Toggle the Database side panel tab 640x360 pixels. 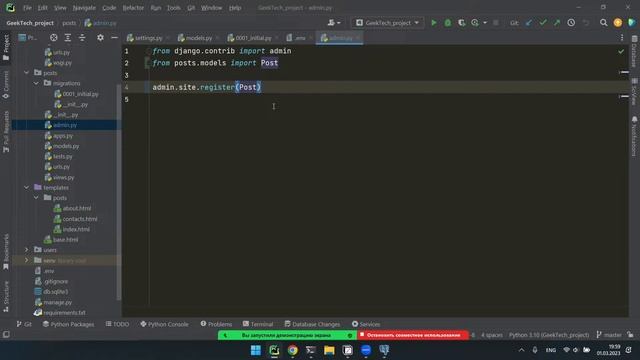click(634, 52)
